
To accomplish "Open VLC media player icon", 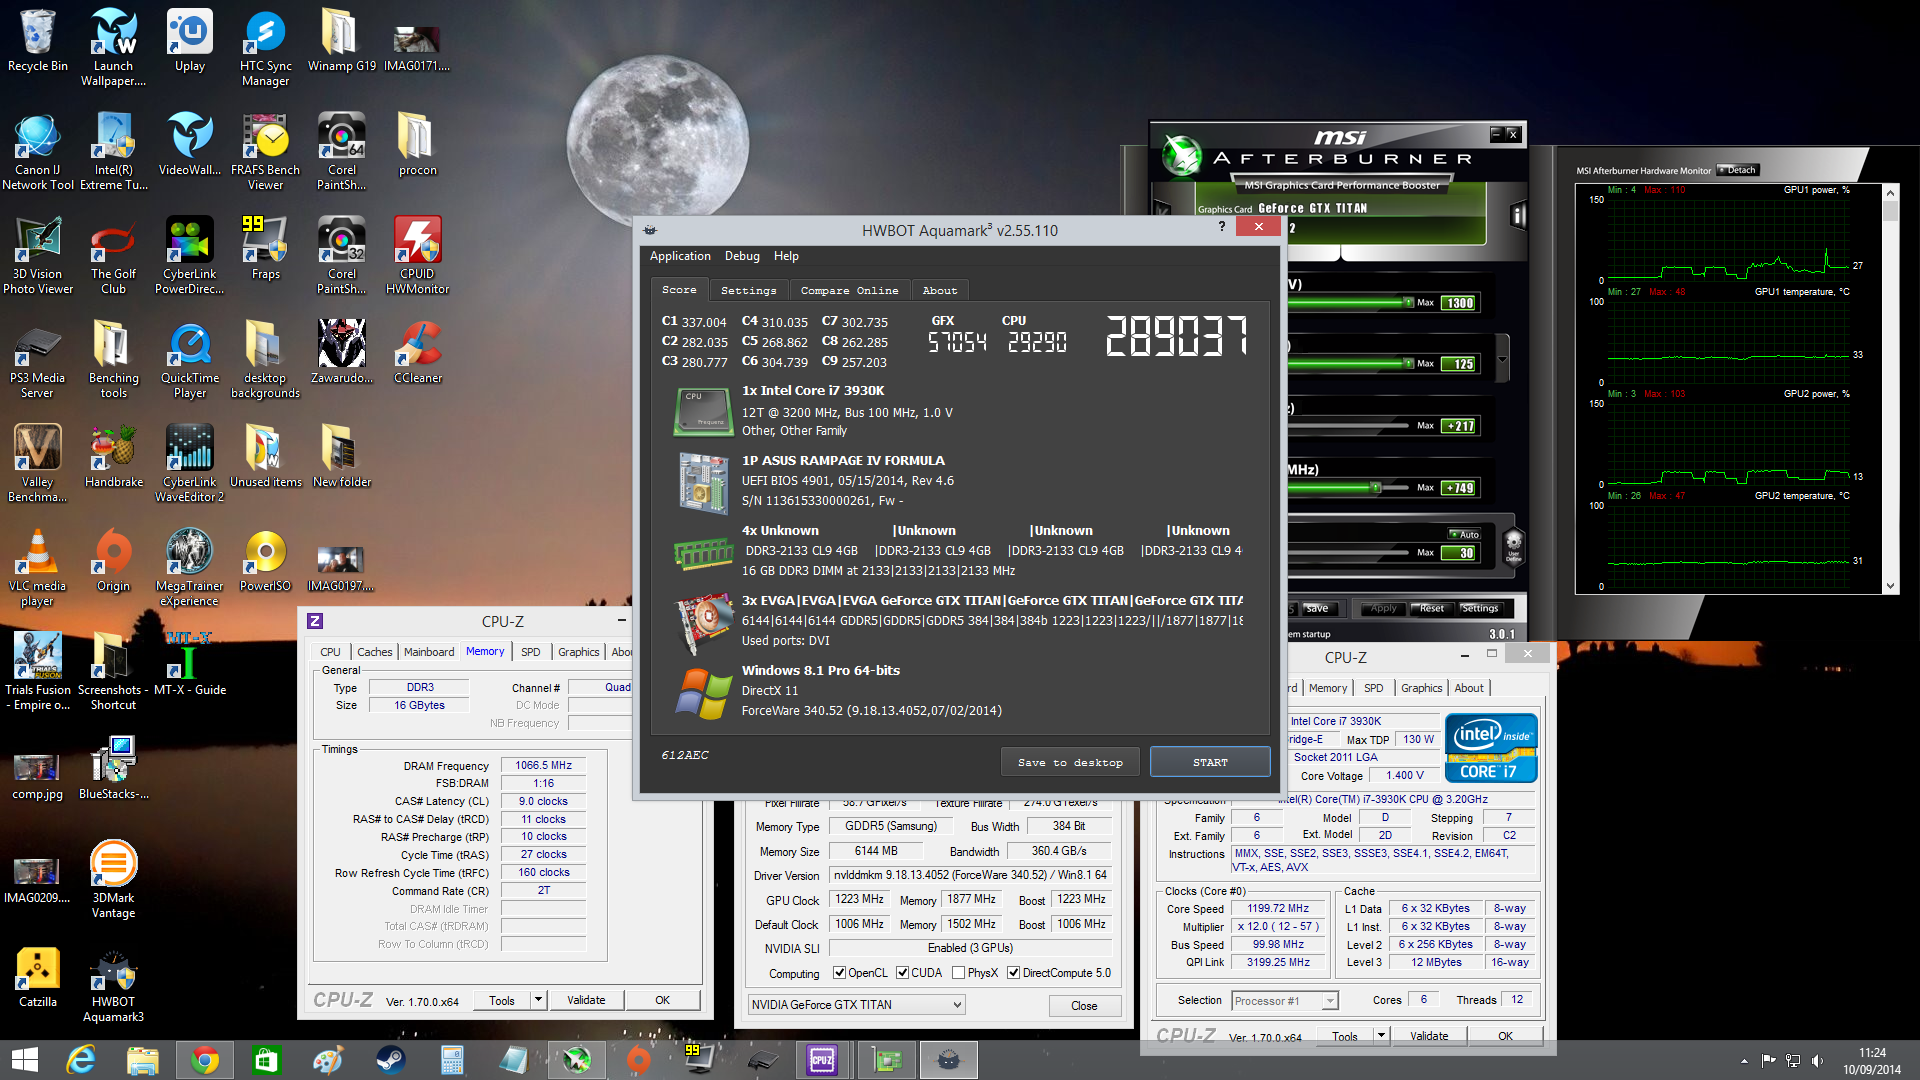I will pyautogui.click(x=38, y=567).
